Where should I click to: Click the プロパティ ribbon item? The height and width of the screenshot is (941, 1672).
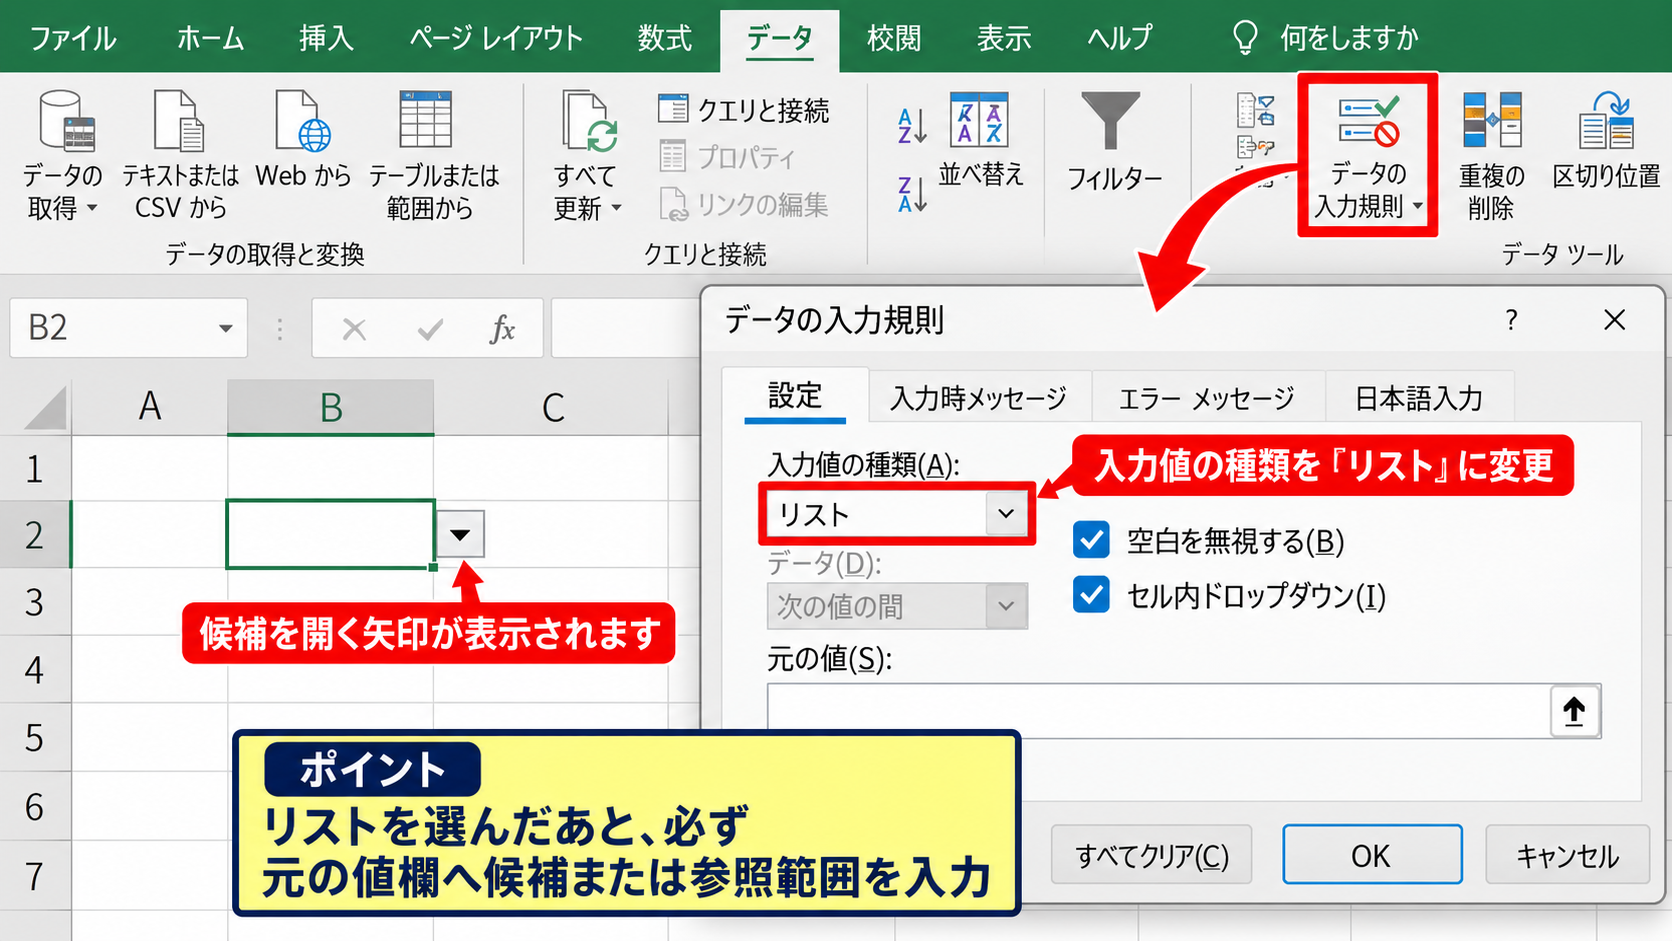(x=727, y=157)
